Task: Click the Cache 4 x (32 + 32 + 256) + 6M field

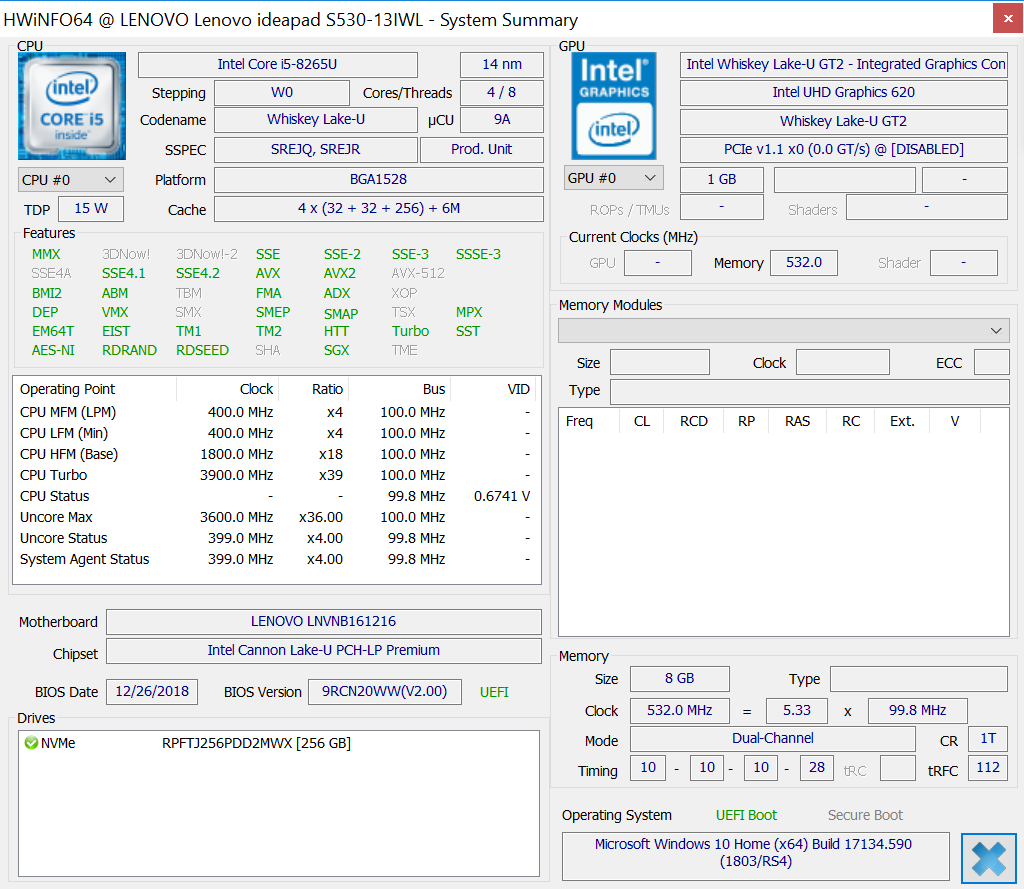Action: [379, 209]
